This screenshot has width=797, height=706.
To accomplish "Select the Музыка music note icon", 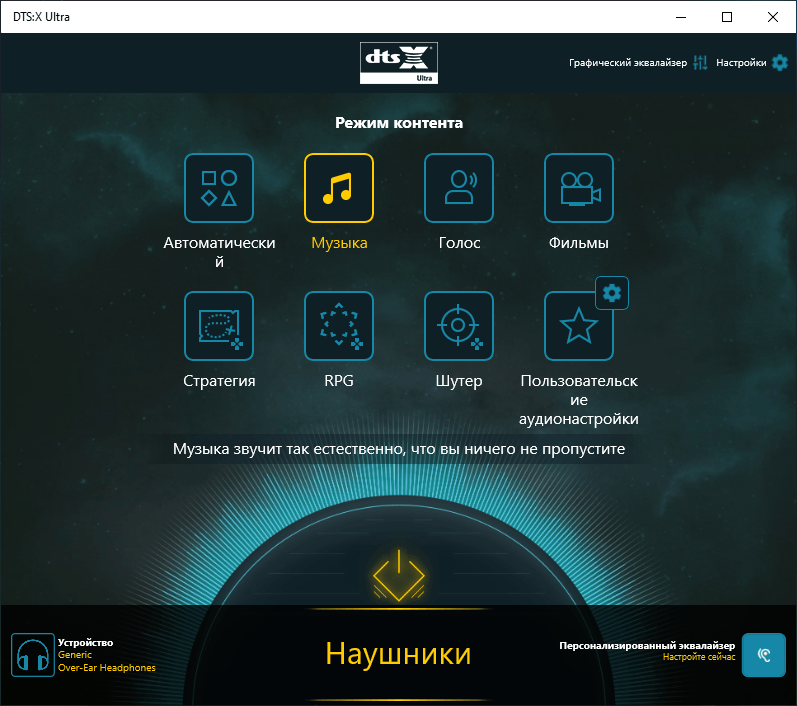I will (339, 188).
